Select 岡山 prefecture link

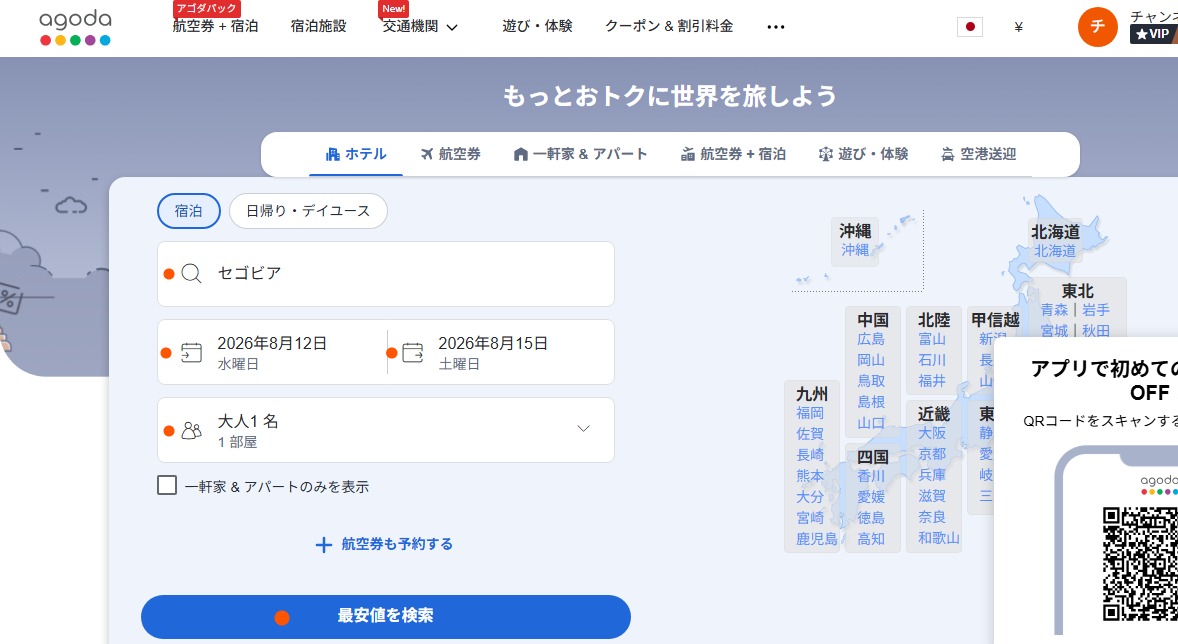(x=871, y=360)
